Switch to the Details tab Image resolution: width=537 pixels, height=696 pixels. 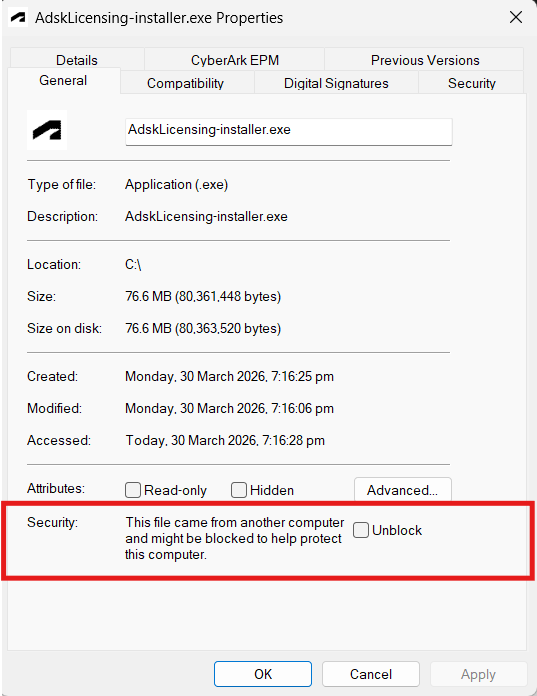[x=77, y=59]
